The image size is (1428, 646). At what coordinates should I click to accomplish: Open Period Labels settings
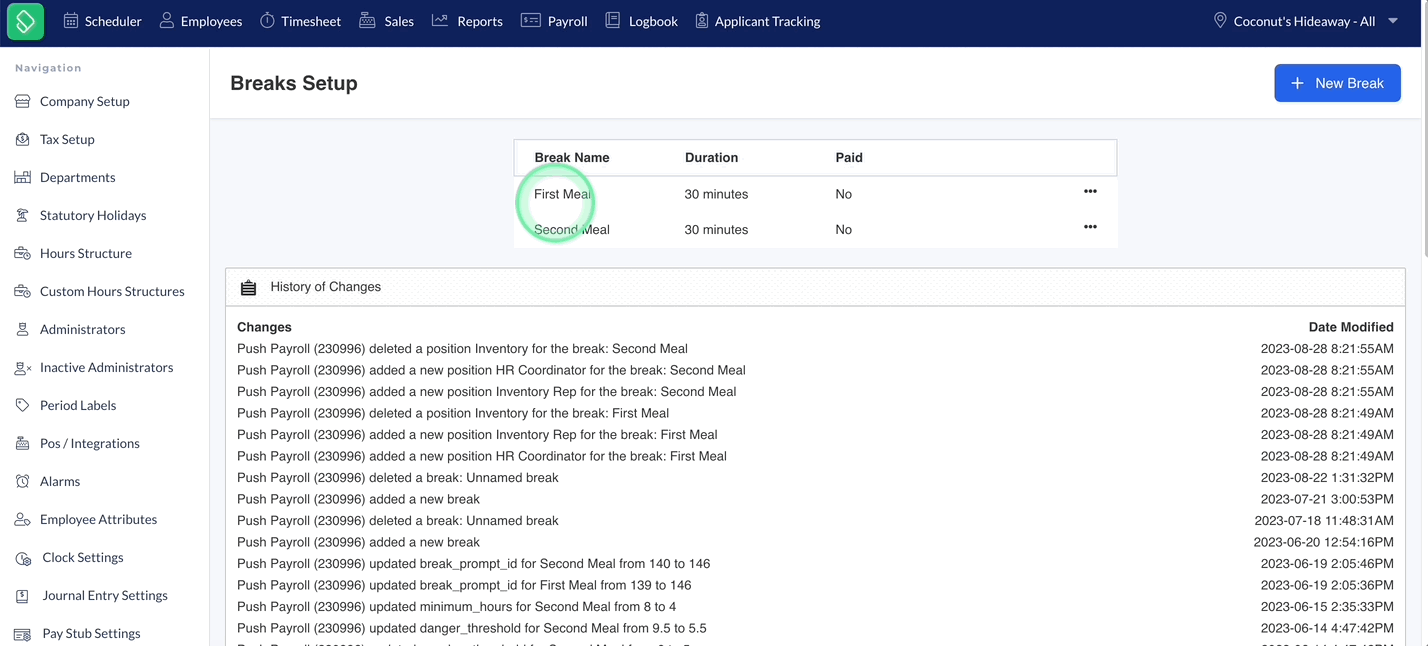[x=78, y=405]
